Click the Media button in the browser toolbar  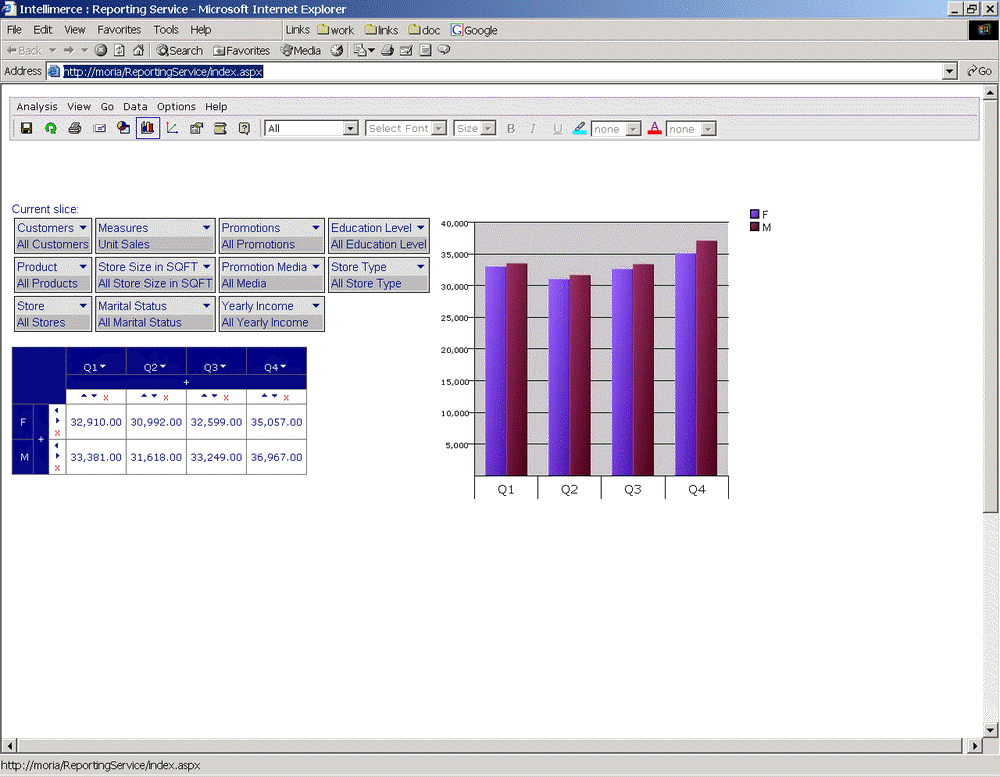click(x=301, y=50)
